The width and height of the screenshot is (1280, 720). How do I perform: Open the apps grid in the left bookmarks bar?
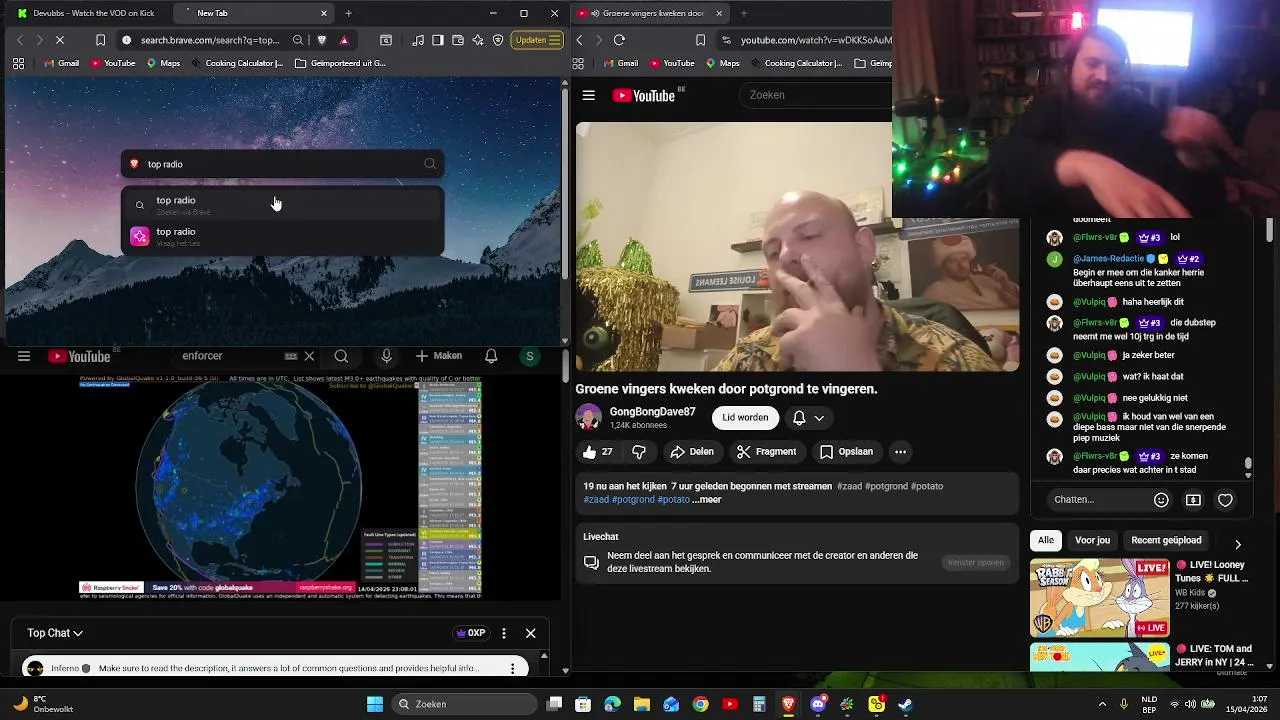(18, 63)
